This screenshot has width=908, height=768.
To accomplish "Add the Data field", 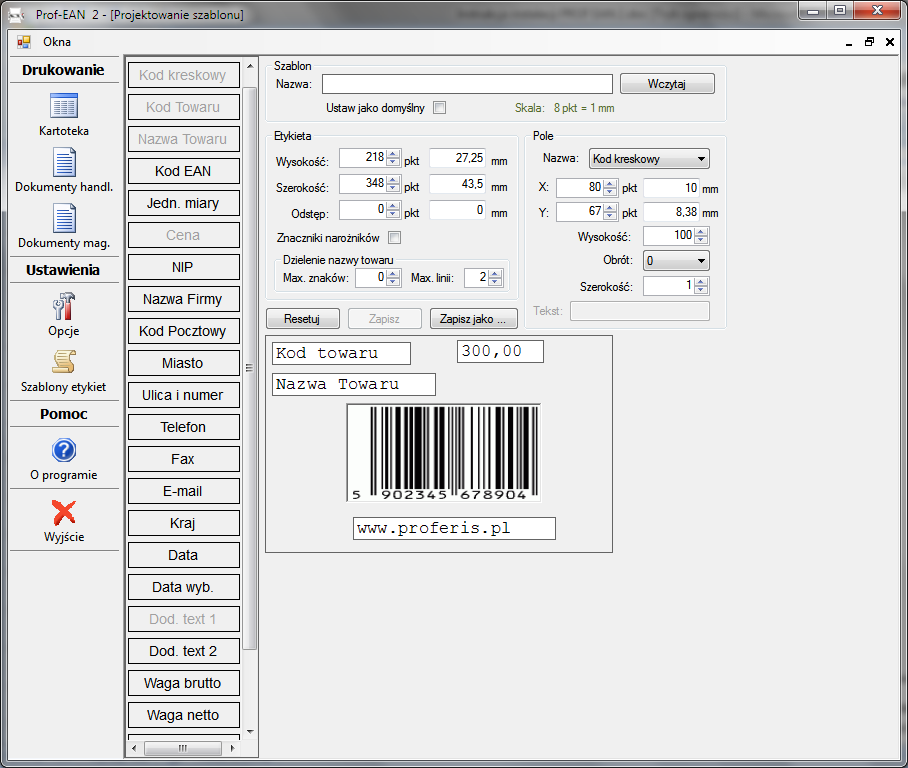I will click(183, 555).
